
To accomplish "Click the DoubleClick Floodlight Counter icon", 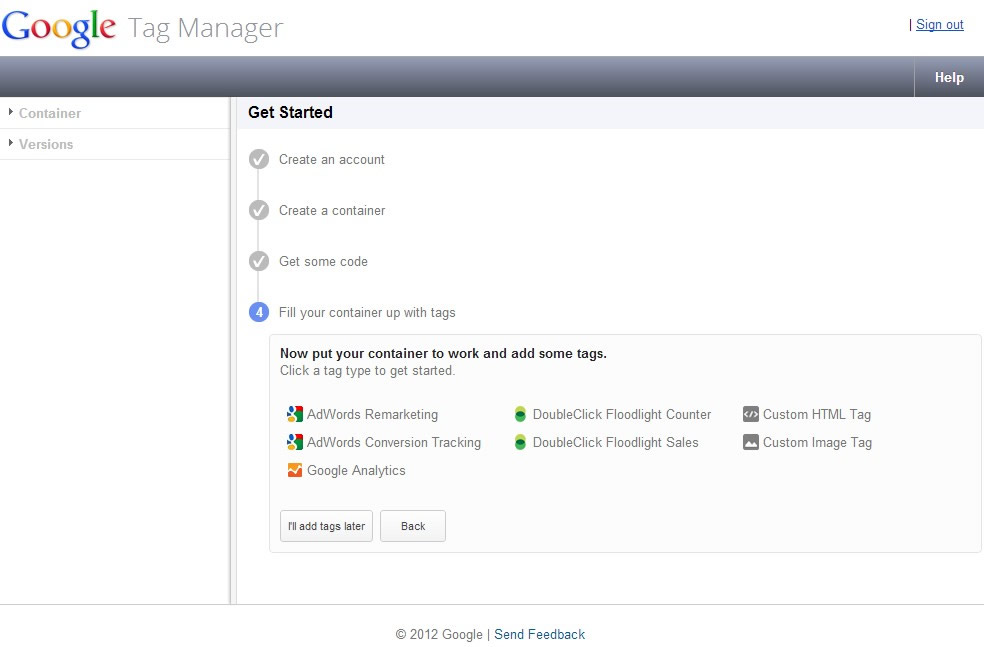I will (520, 414).
